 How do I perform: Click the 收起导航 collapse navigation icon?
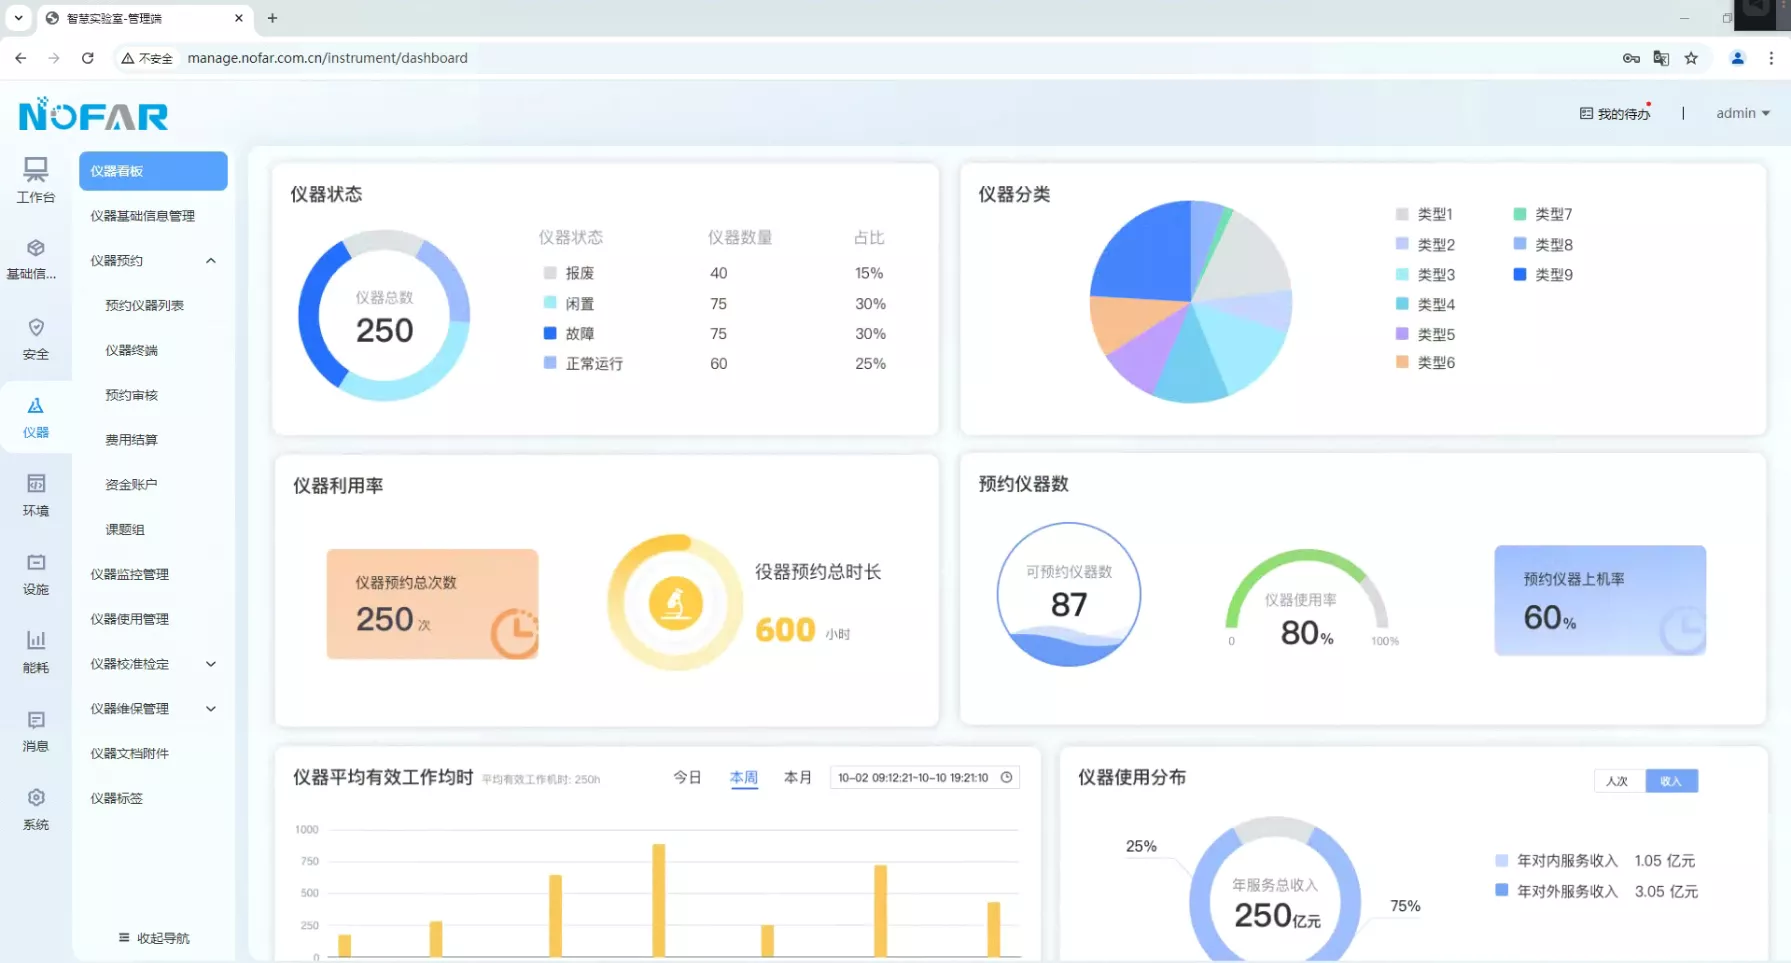tap(124, 937)
